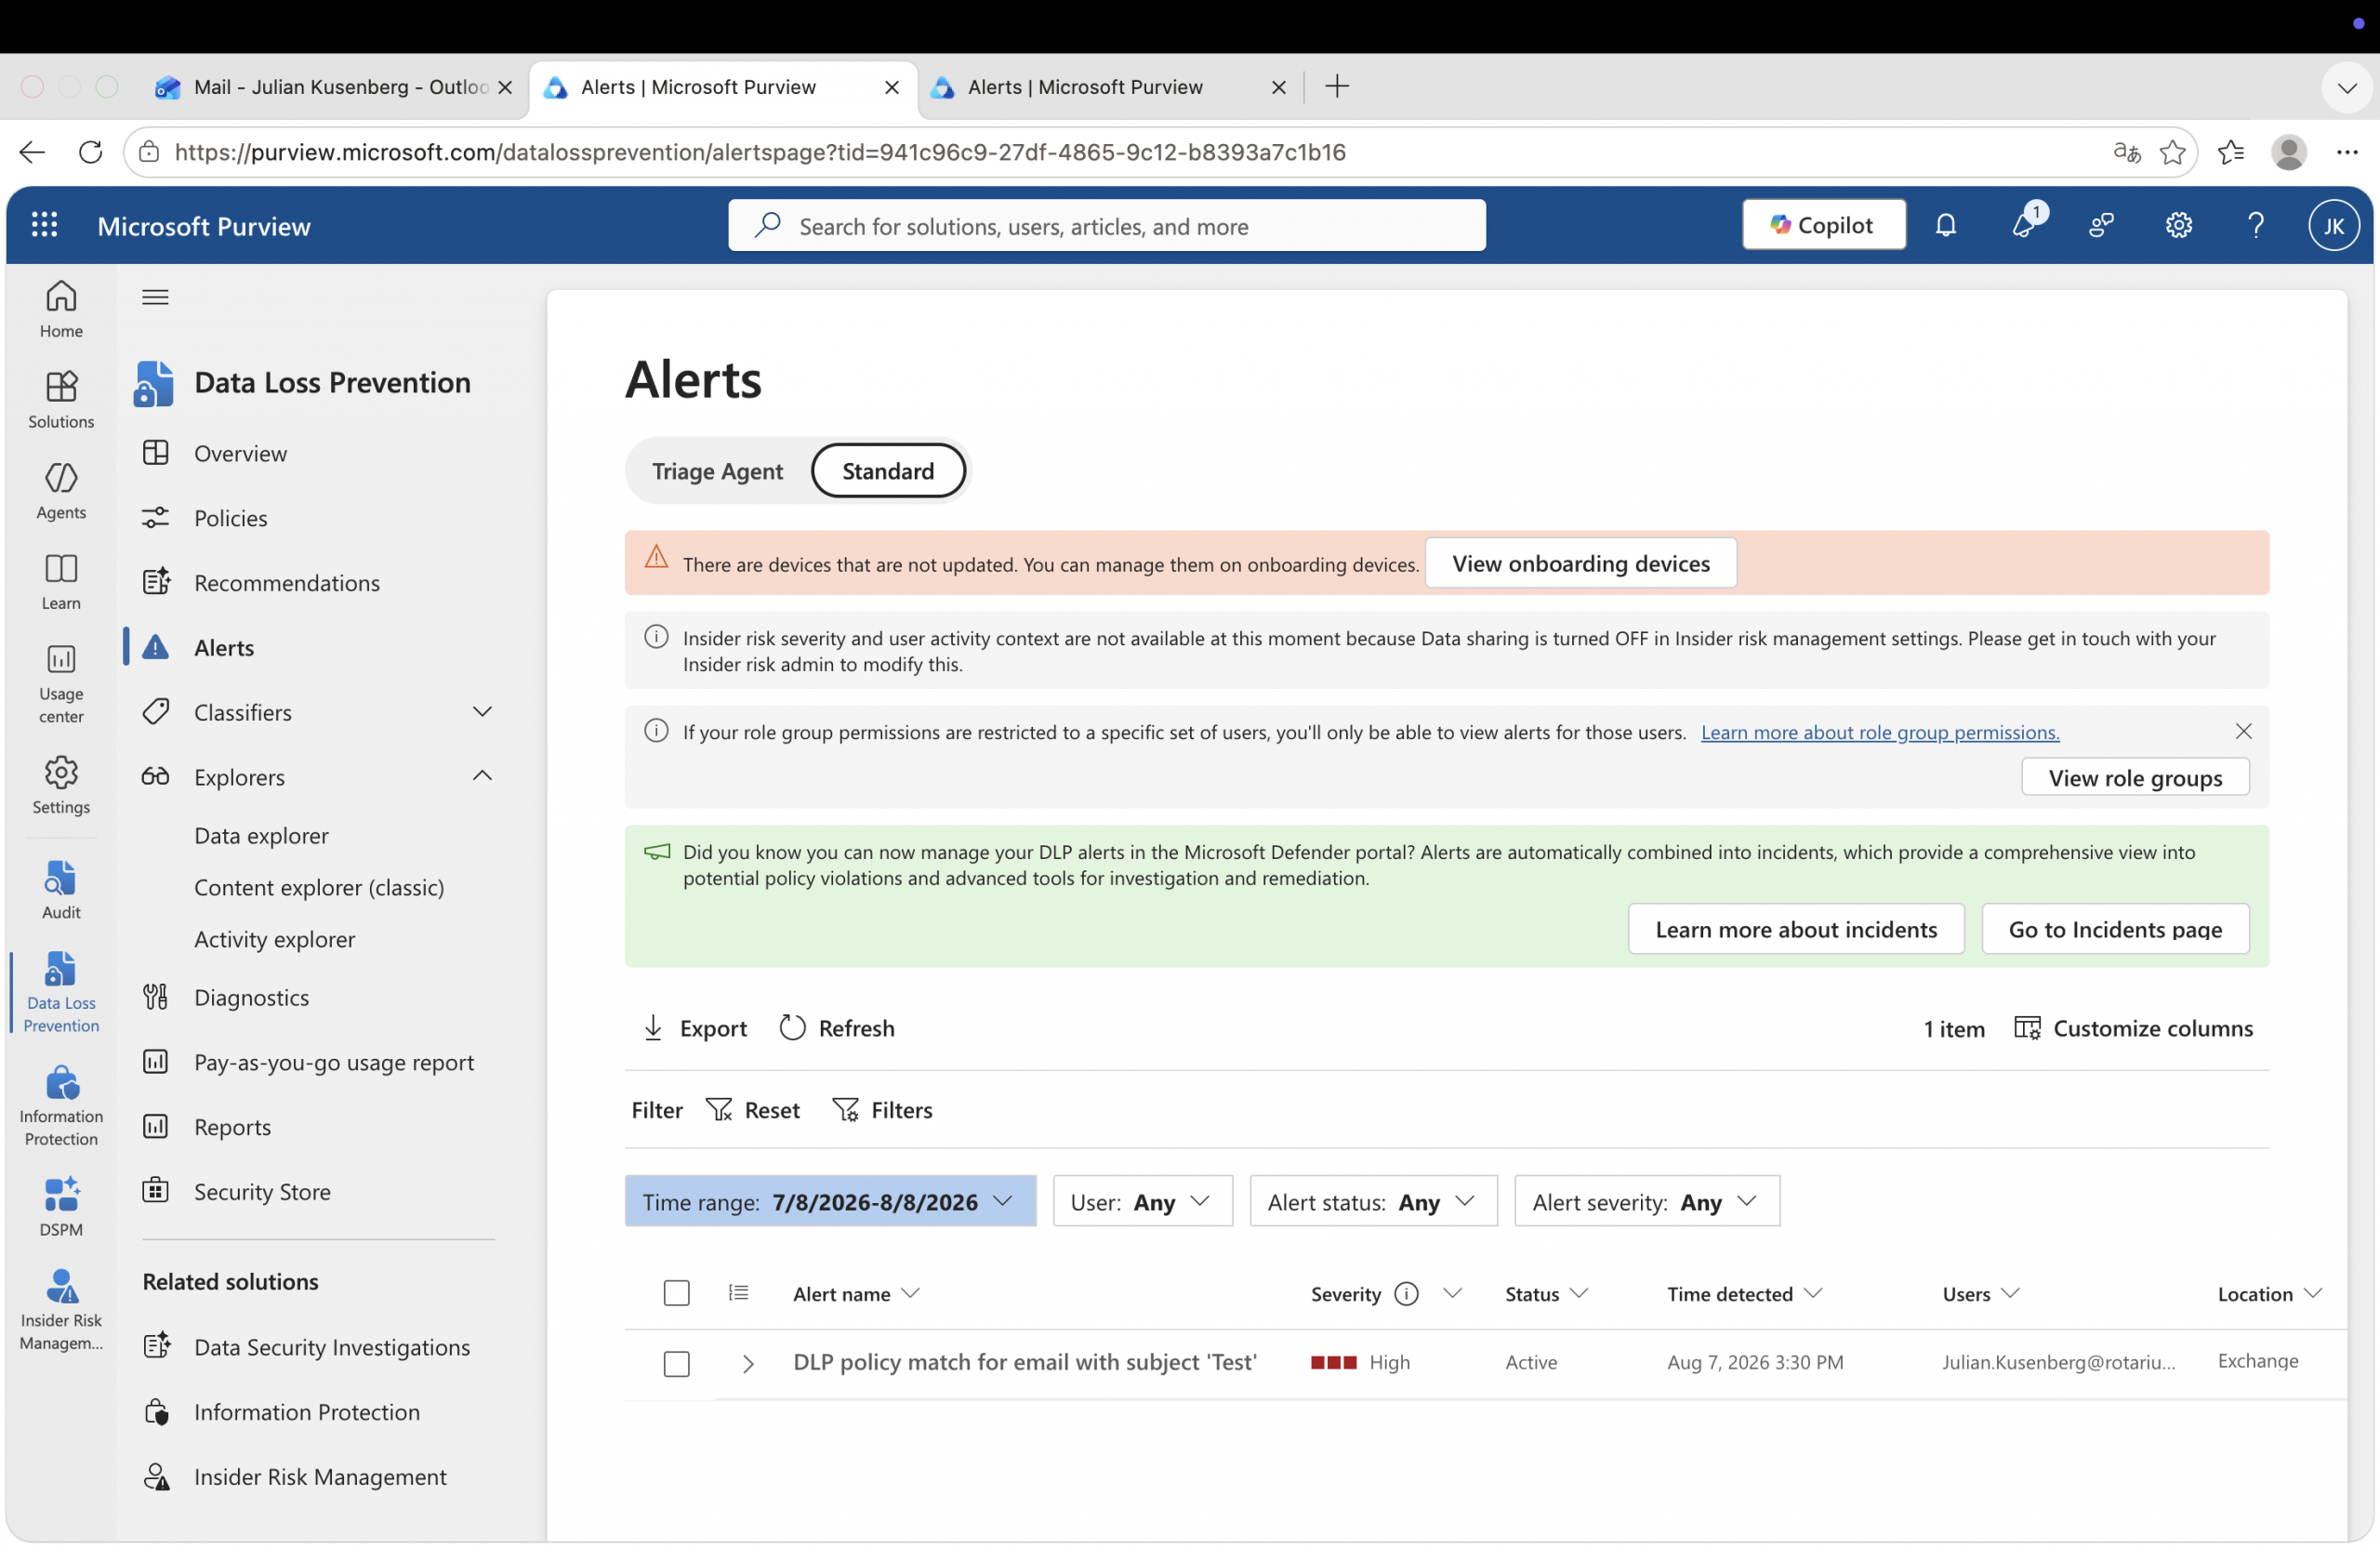2380x1548 pixels.
Task: Click severity info icon in column header
Action: click(x=1406, y=1294)
